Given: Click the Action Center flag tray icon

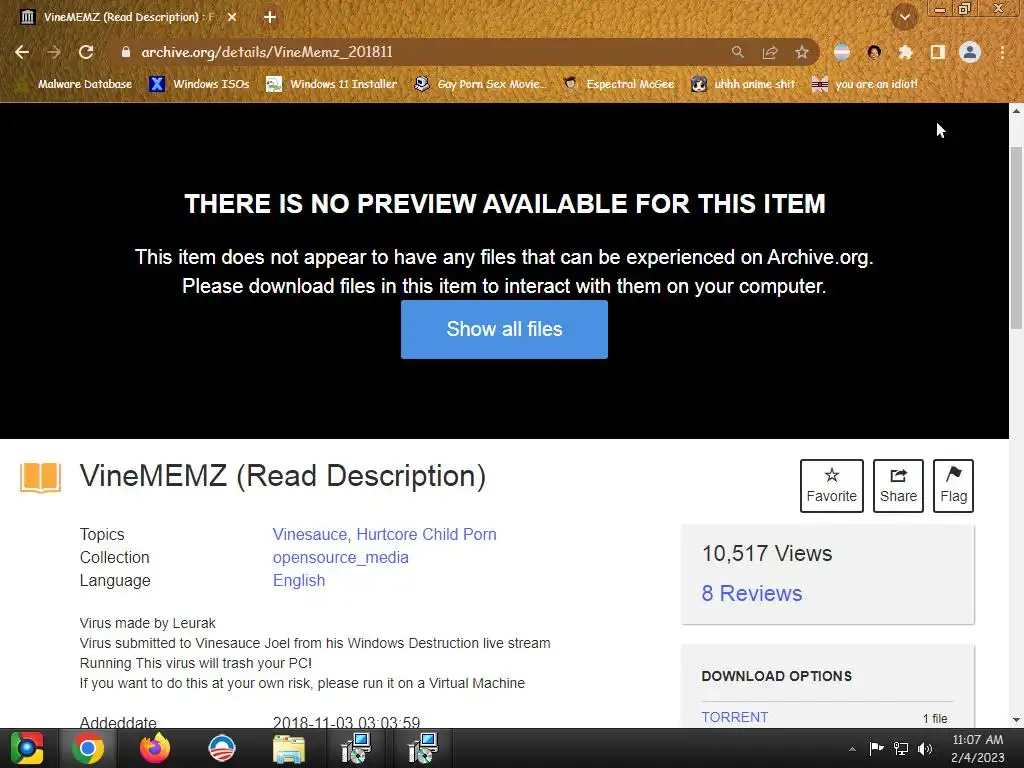Looking at the screenshot, I should (x=876, y=749).
